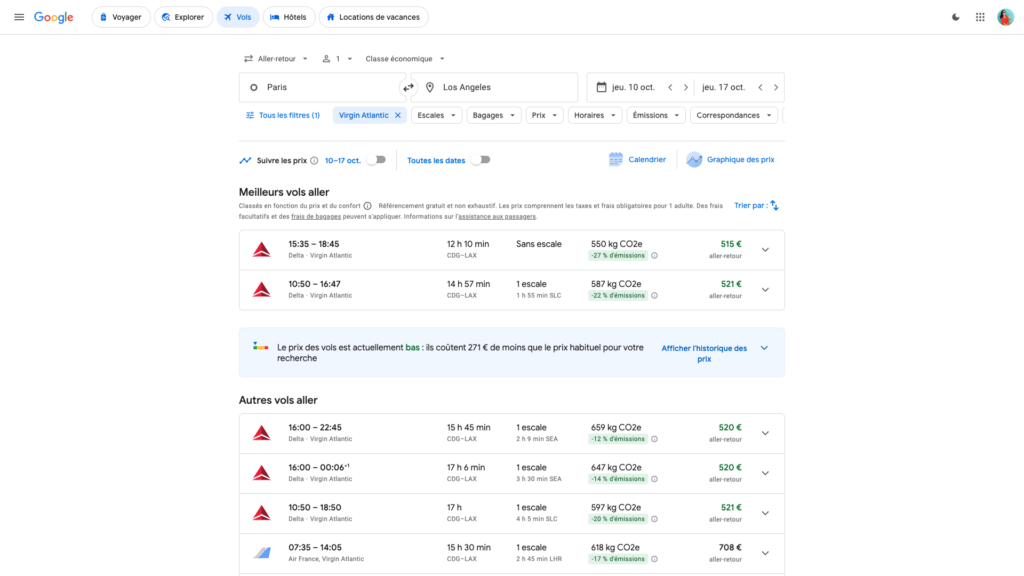Open the Classe économique dropdown

[x=405, y=59]
